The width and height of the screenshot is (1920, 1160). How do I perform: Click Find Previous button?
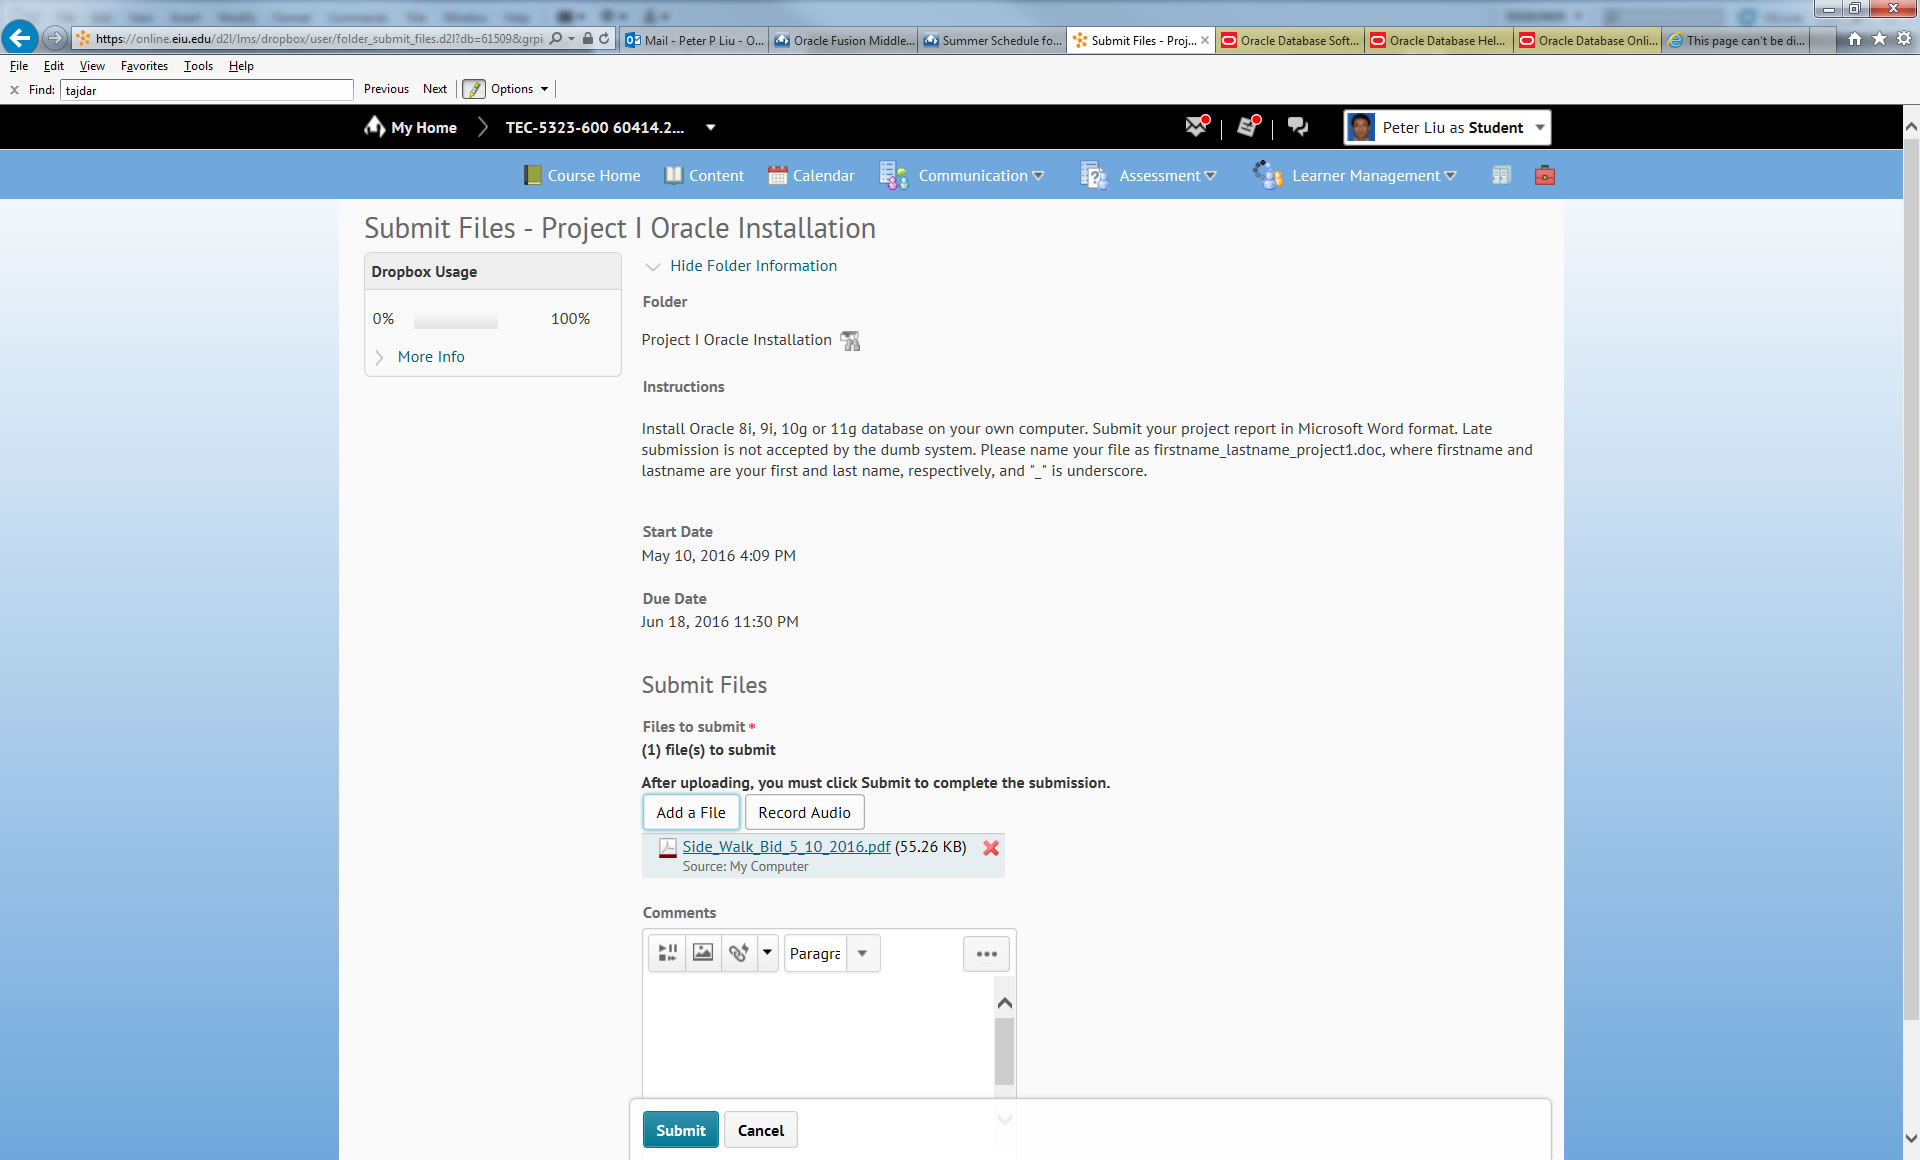point(386,89)
